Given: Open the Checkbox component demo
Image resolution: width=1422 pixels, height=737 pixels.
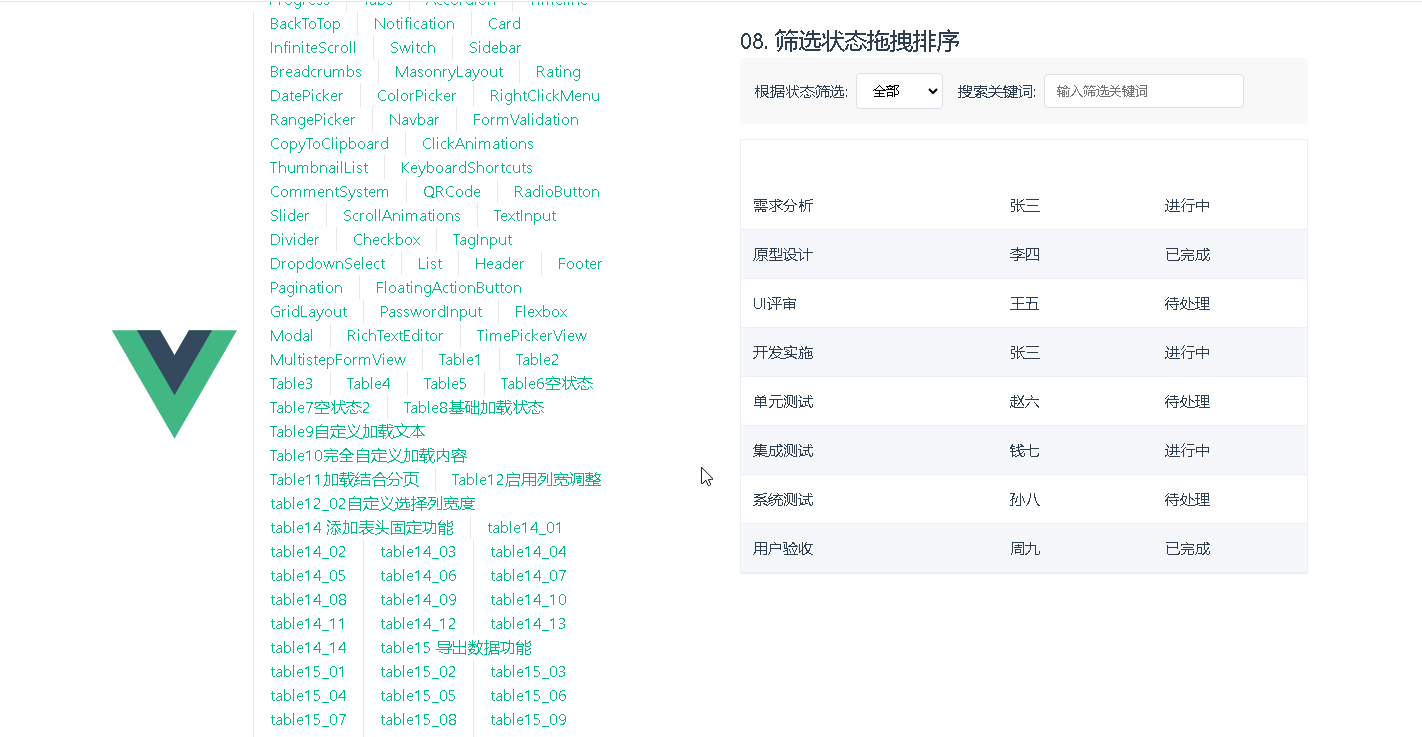Looking at the screenshot, I should (386, 239).
